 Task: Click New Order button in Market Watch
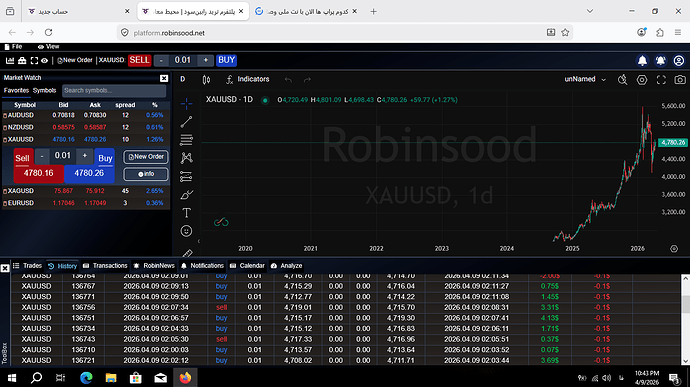(x=146, y=157)
